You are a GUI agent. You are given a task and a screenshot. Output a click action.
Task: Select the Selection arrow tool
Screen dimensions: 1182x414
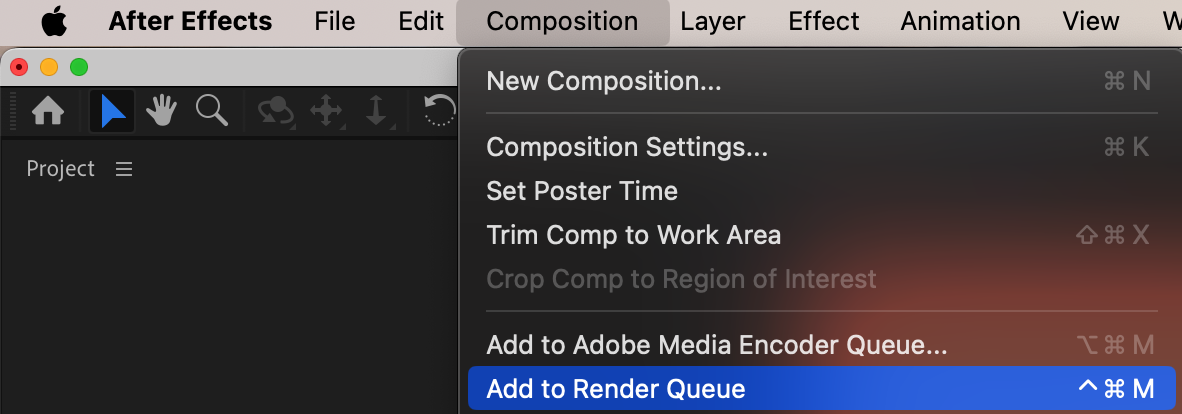click(x=112, y=111)
